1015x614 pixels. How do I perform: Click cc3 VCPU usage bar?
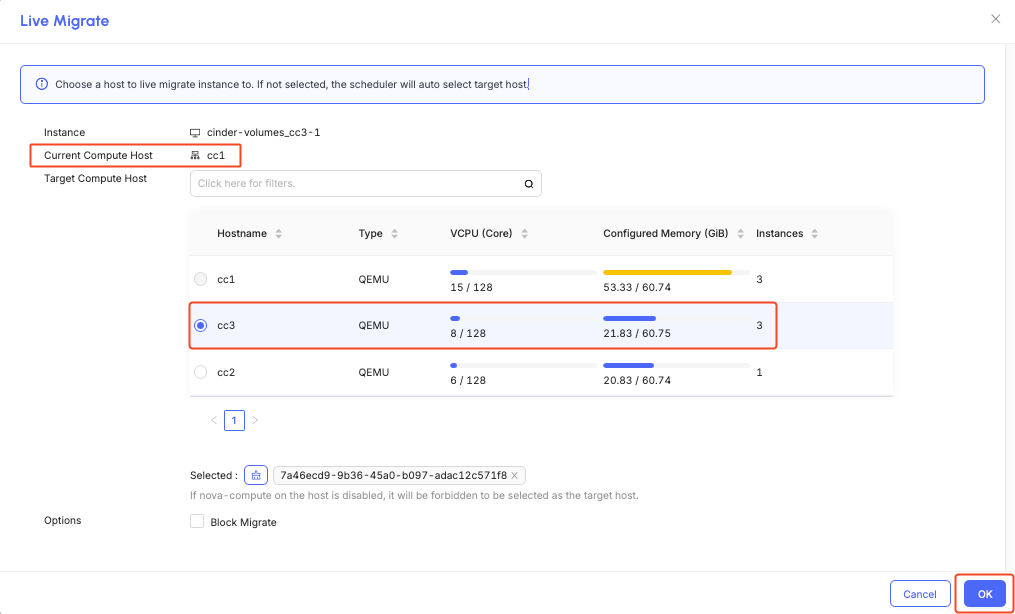pyautogui.click(x=523, y=318)
